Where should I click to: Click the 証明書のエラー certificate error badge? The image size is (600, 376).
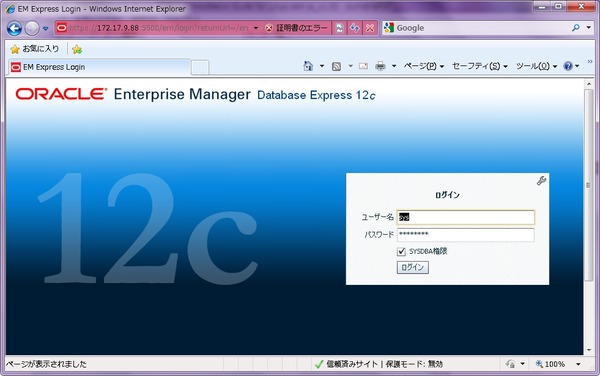point(297,28)
